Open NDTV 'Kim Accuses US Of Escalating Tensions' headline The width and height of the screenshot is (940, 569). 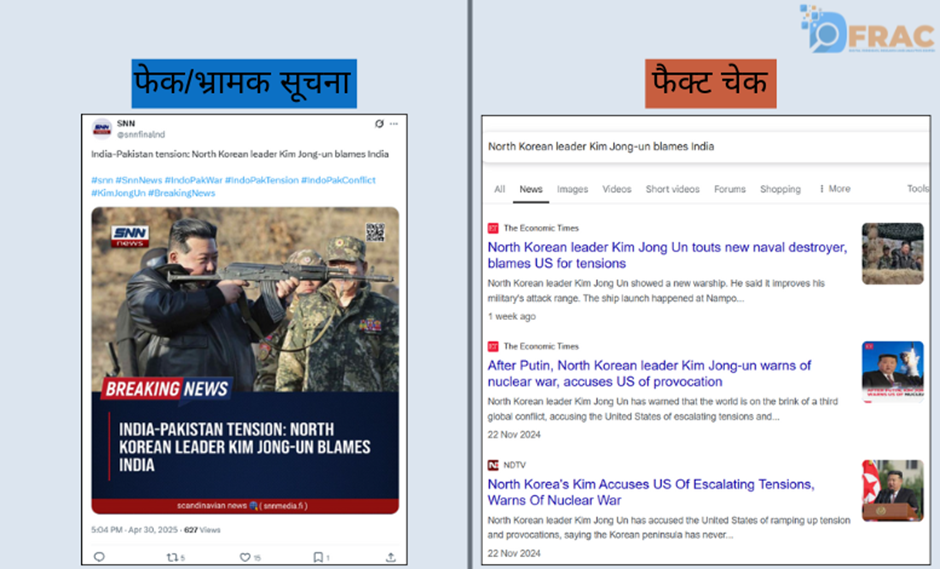click(x=650, y=492)
